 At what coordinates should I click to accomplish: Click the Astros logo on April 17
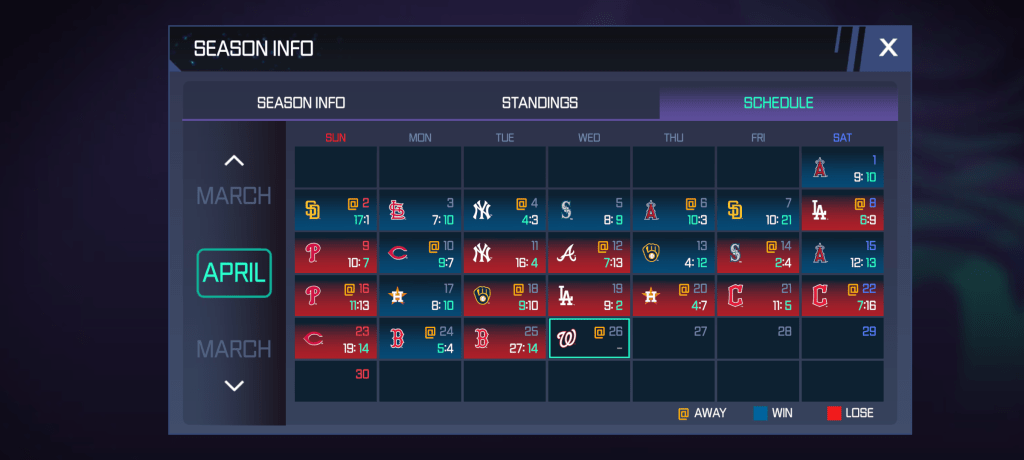397,297
